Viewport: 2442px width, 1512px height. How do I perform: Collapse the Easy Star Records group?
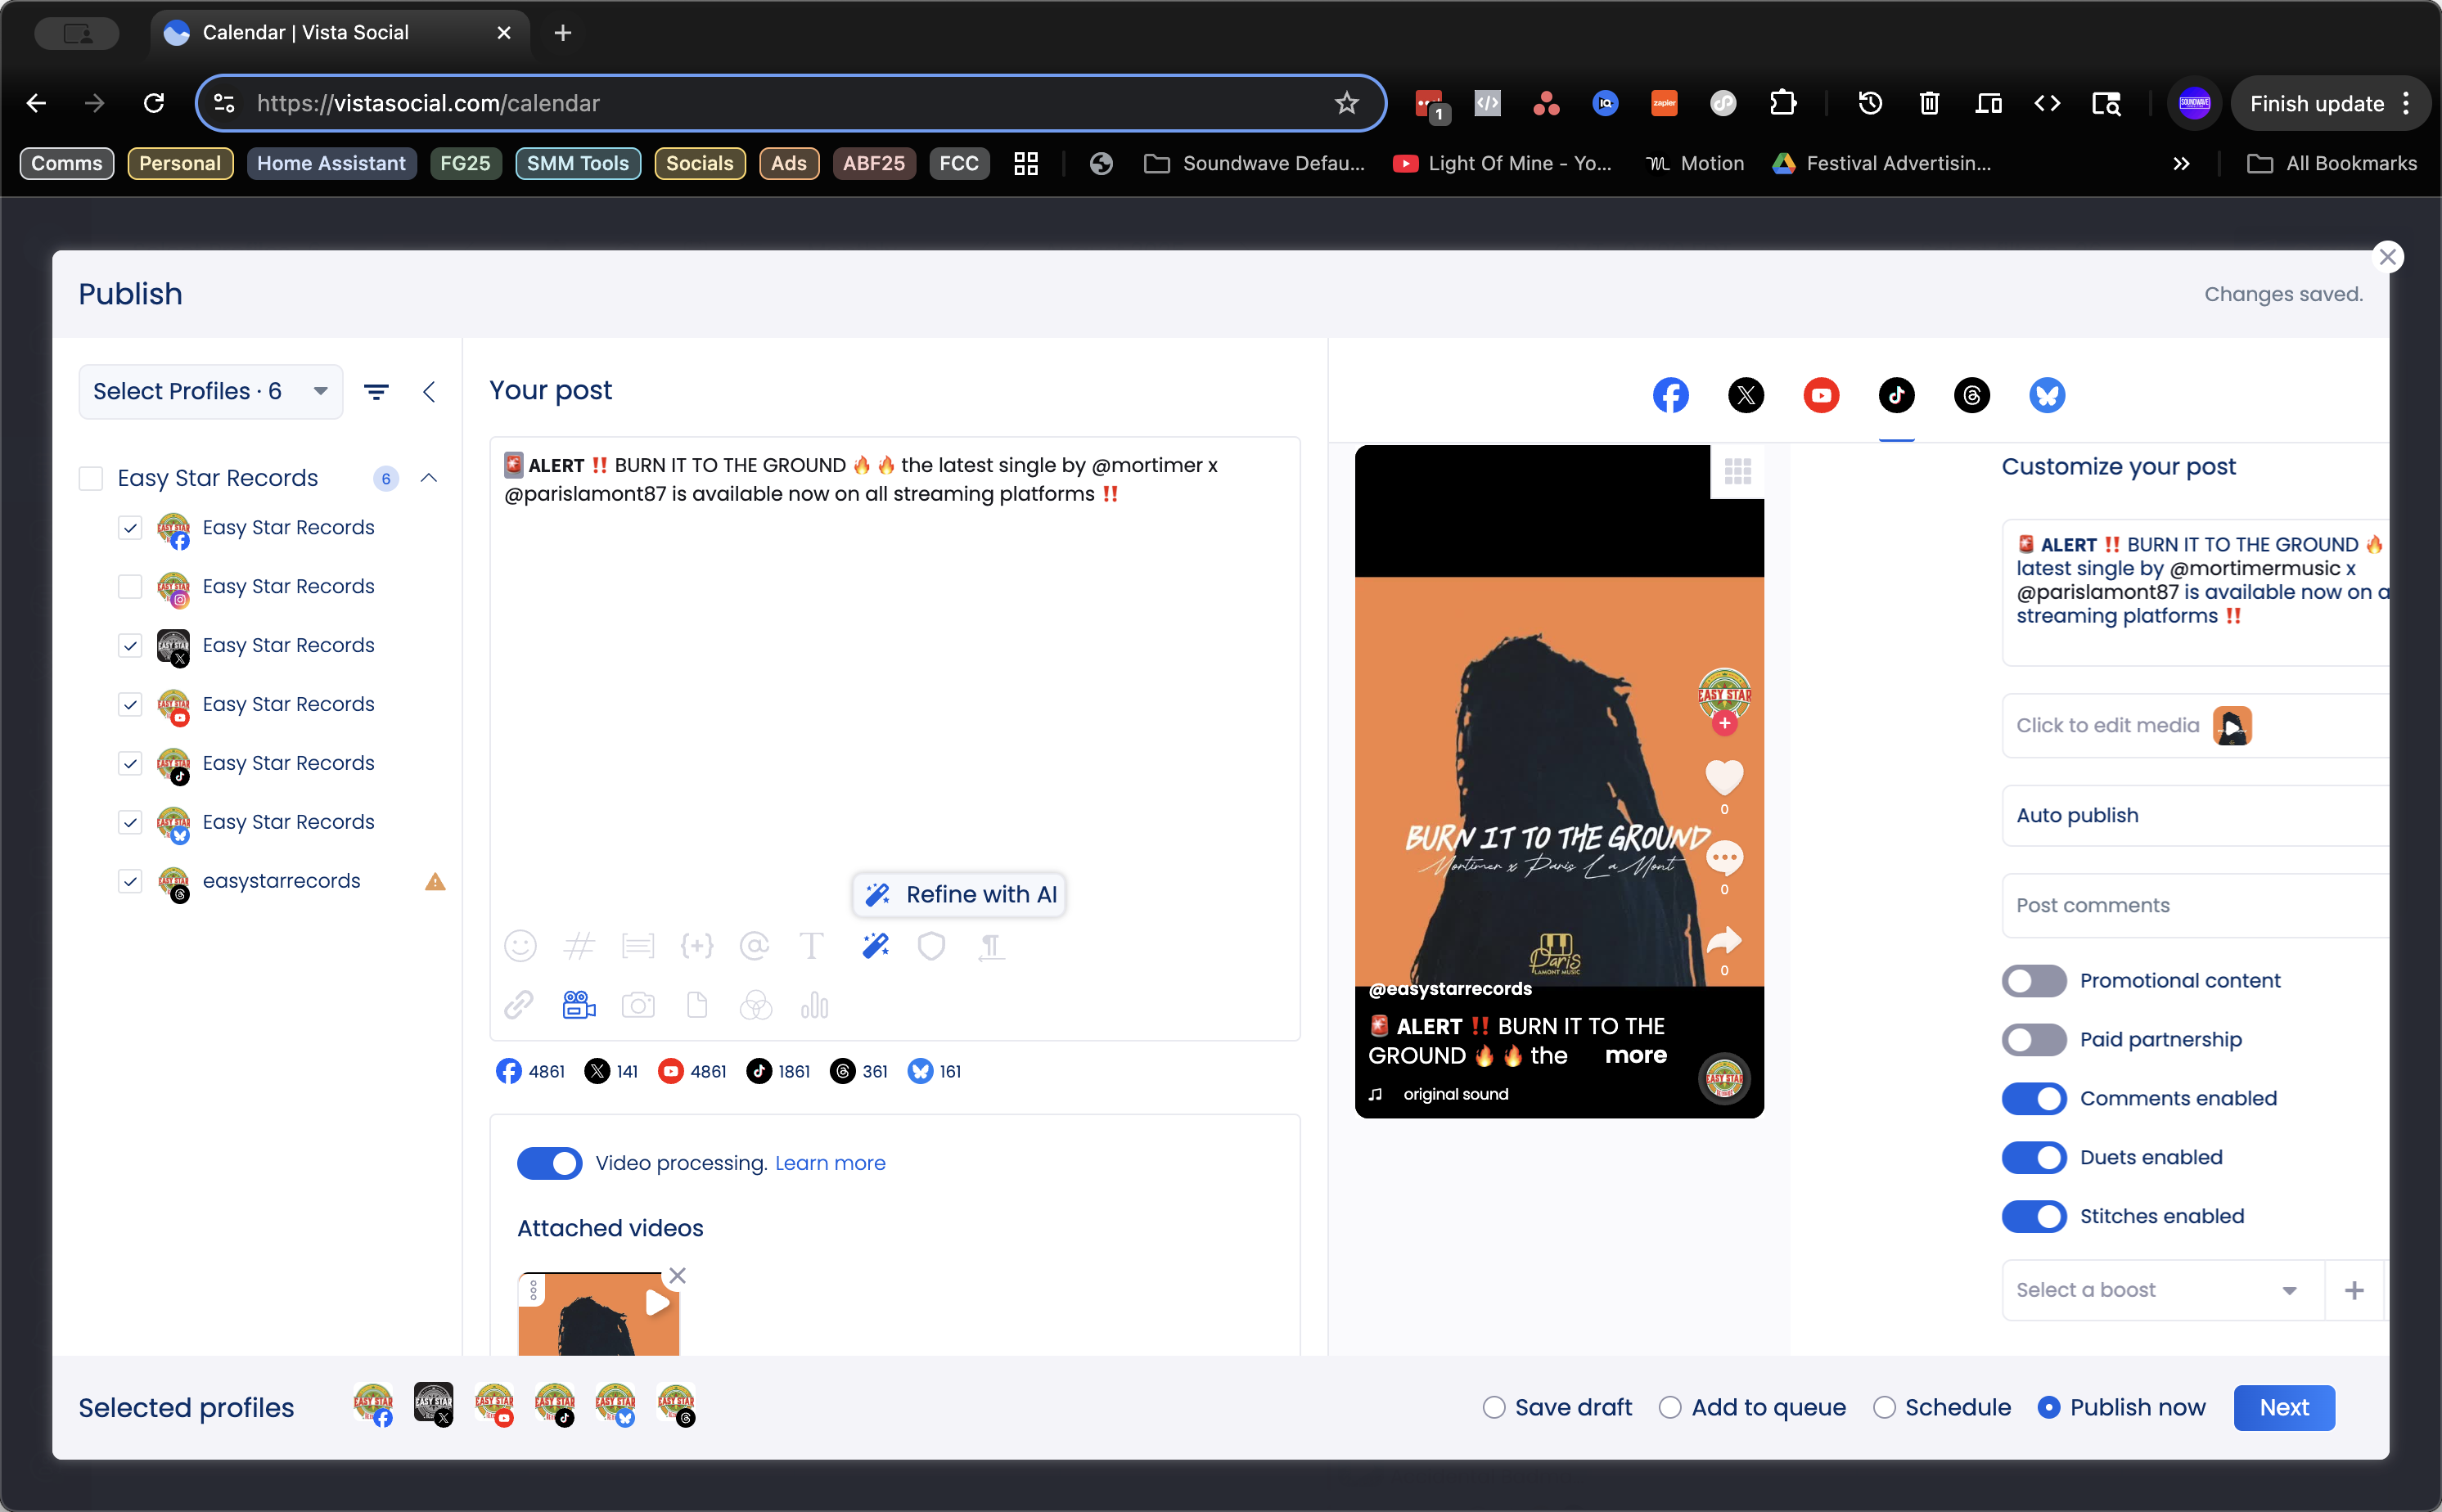(x=429, y=478)
